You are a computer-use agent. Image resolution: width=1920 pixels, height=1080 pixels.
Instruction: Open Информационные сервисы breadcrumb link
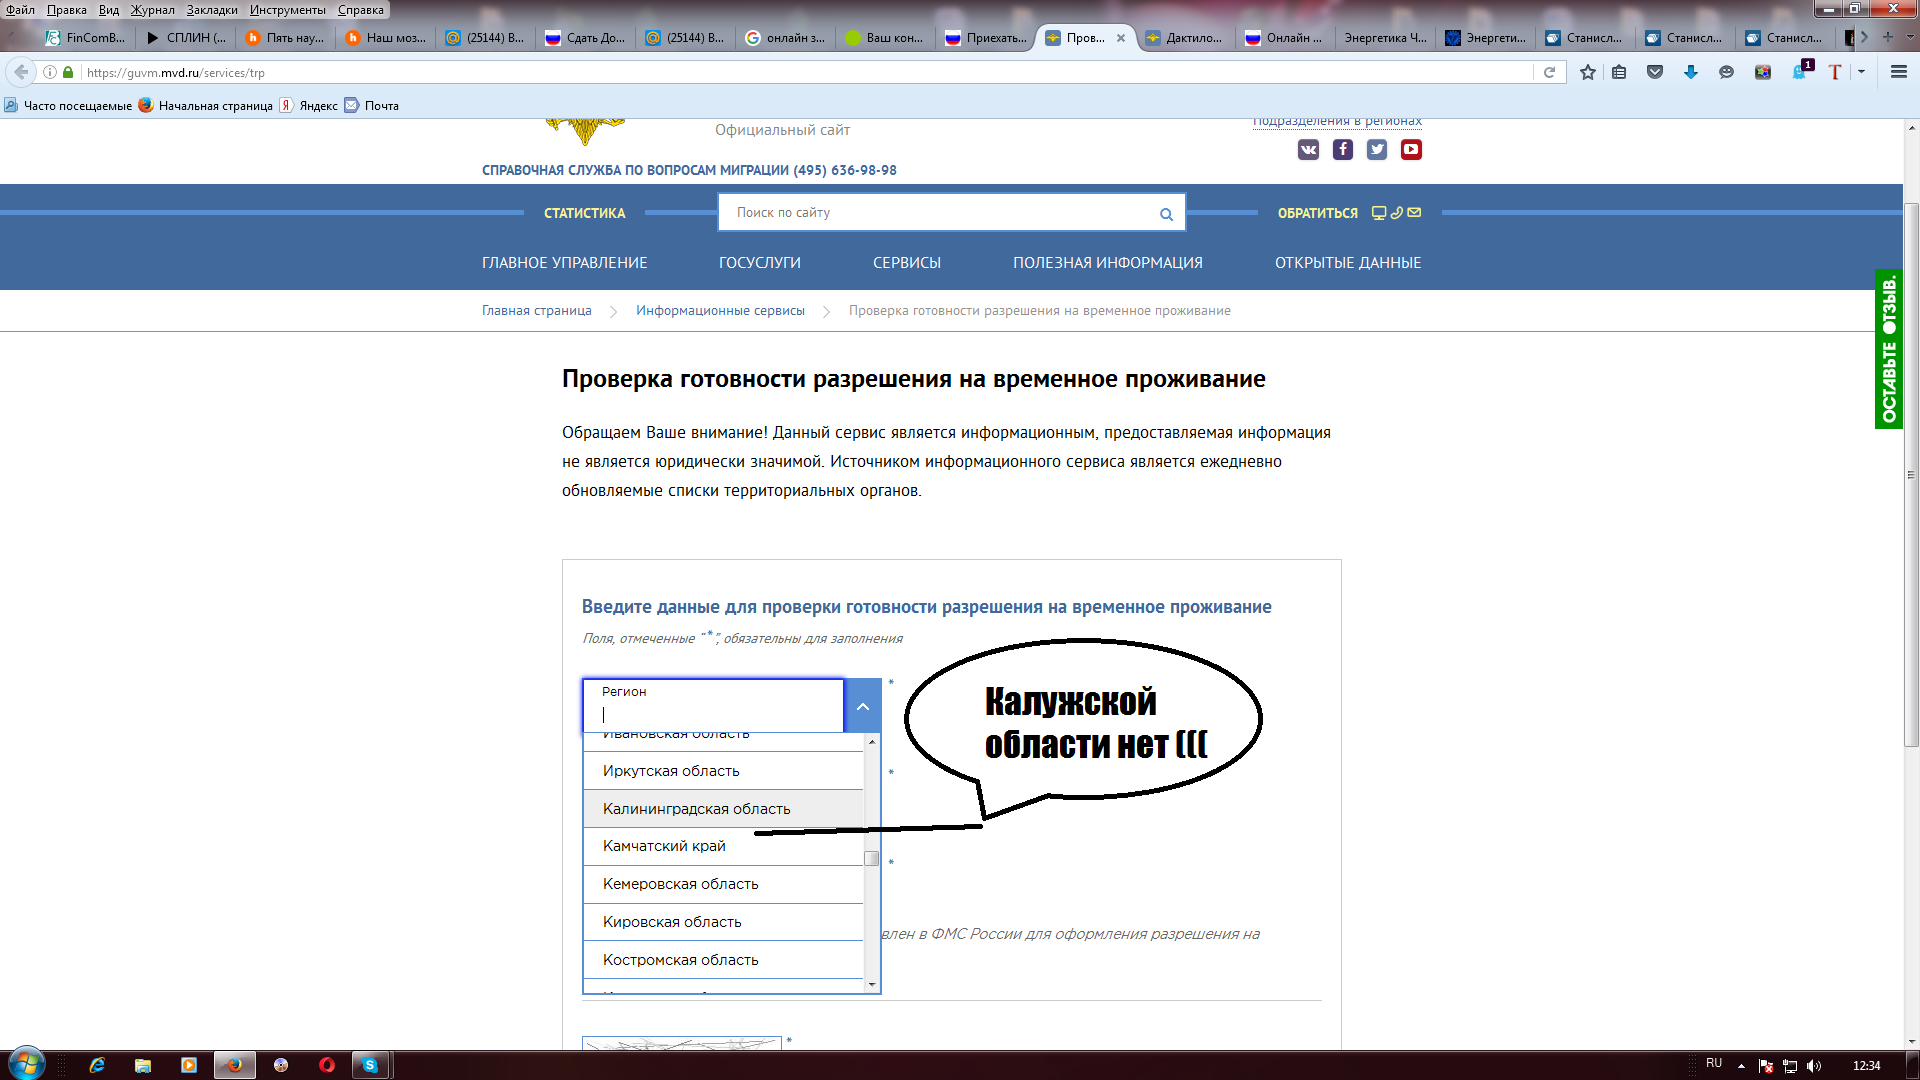coord(723,310)
